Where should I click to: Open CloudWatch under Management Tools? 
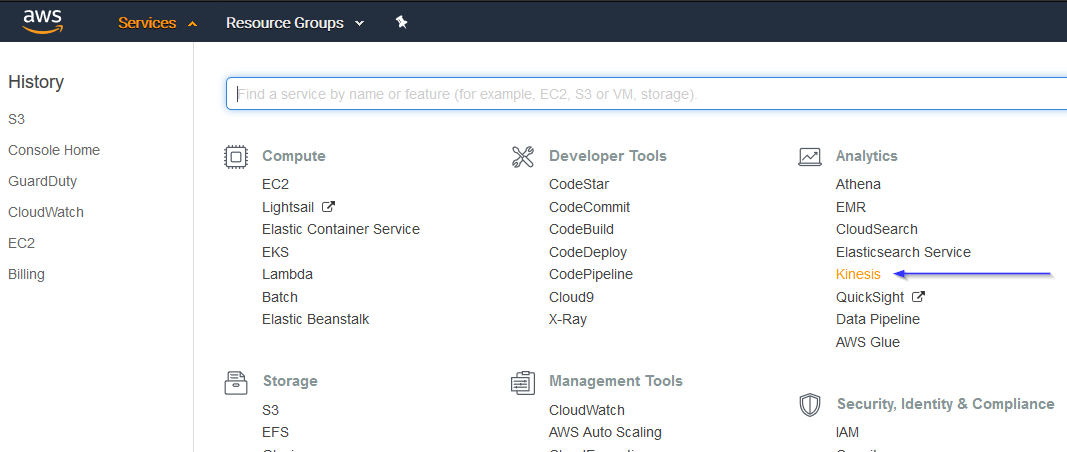point(587,410)
